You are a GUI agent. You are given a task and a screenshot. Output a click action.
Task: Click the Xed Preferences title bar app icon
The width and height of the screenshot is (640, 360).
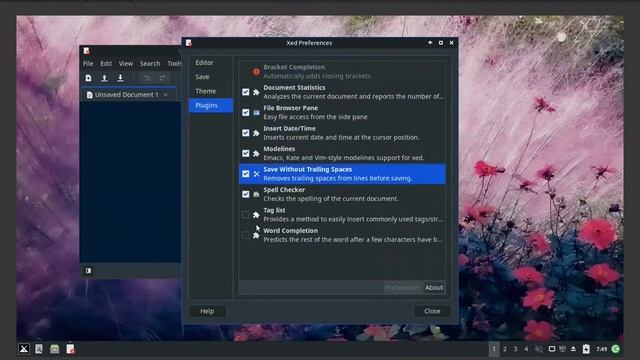189,43
